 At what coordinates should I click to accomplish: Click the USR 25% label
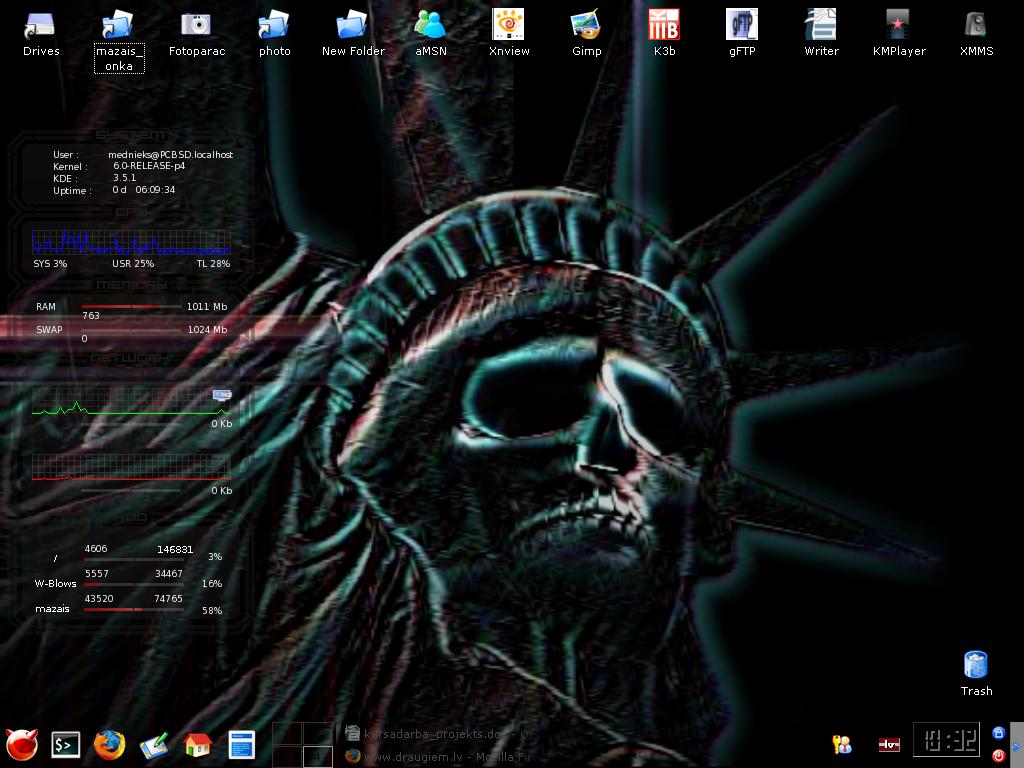[x=133, y=264]
